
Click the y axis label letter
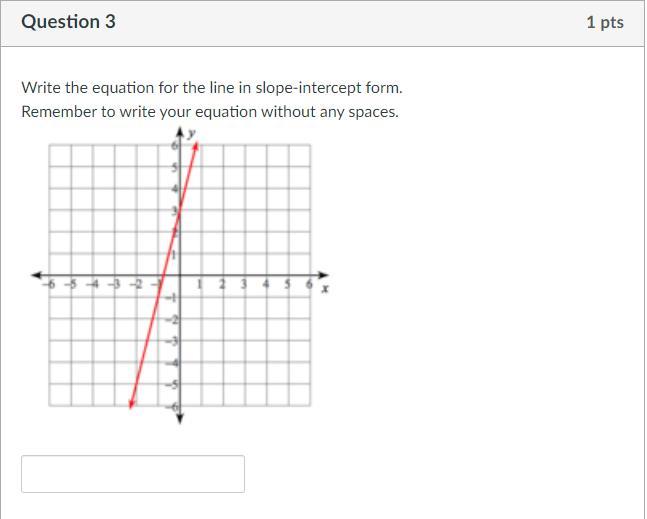point(191,134)
